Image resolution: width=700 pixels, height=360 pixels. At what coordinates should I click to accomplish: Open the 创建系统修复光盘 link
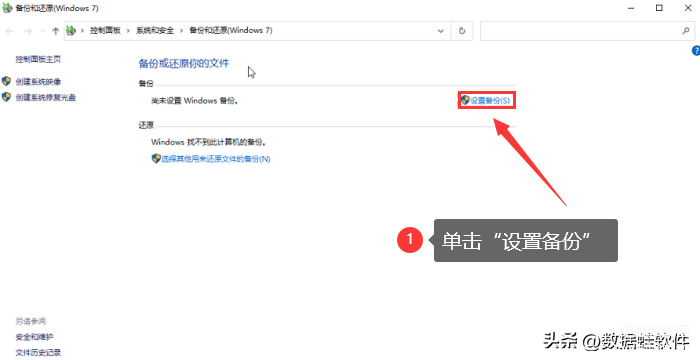click(x=46, y=97)
